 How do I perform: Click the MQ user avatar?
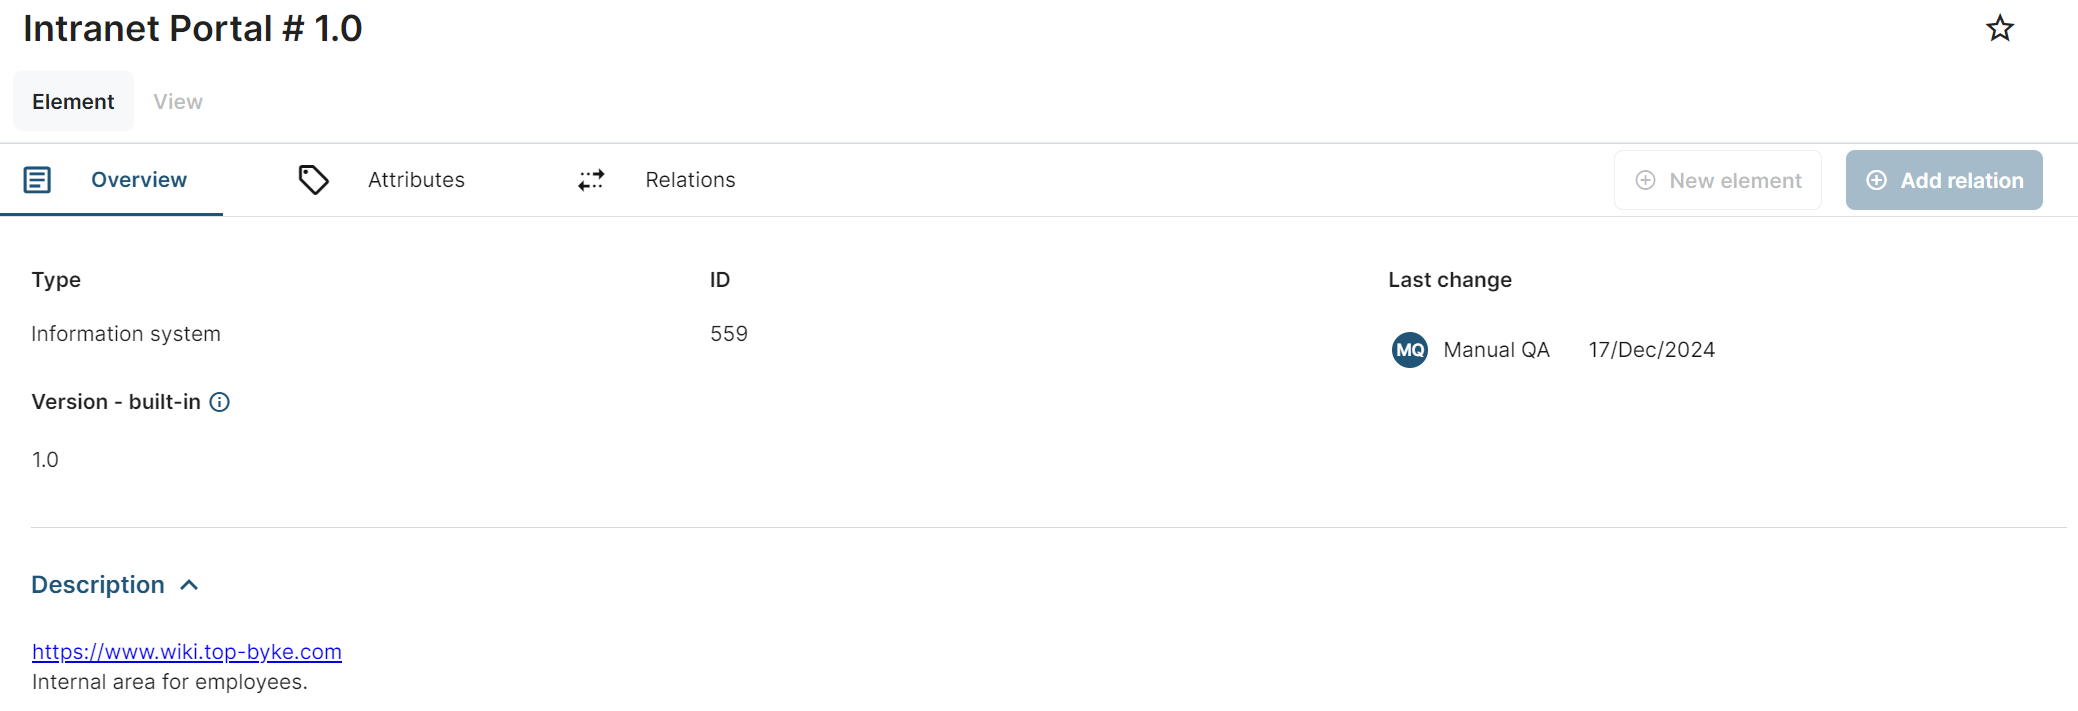[x=1409, y=350]
